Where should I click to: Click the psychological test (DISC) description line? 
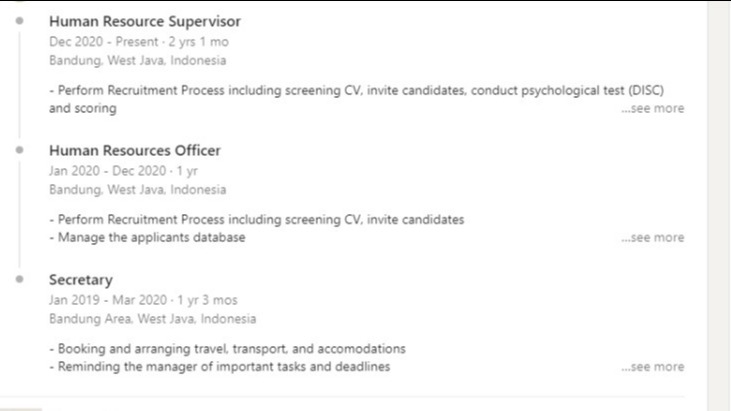tap(356, 90)
